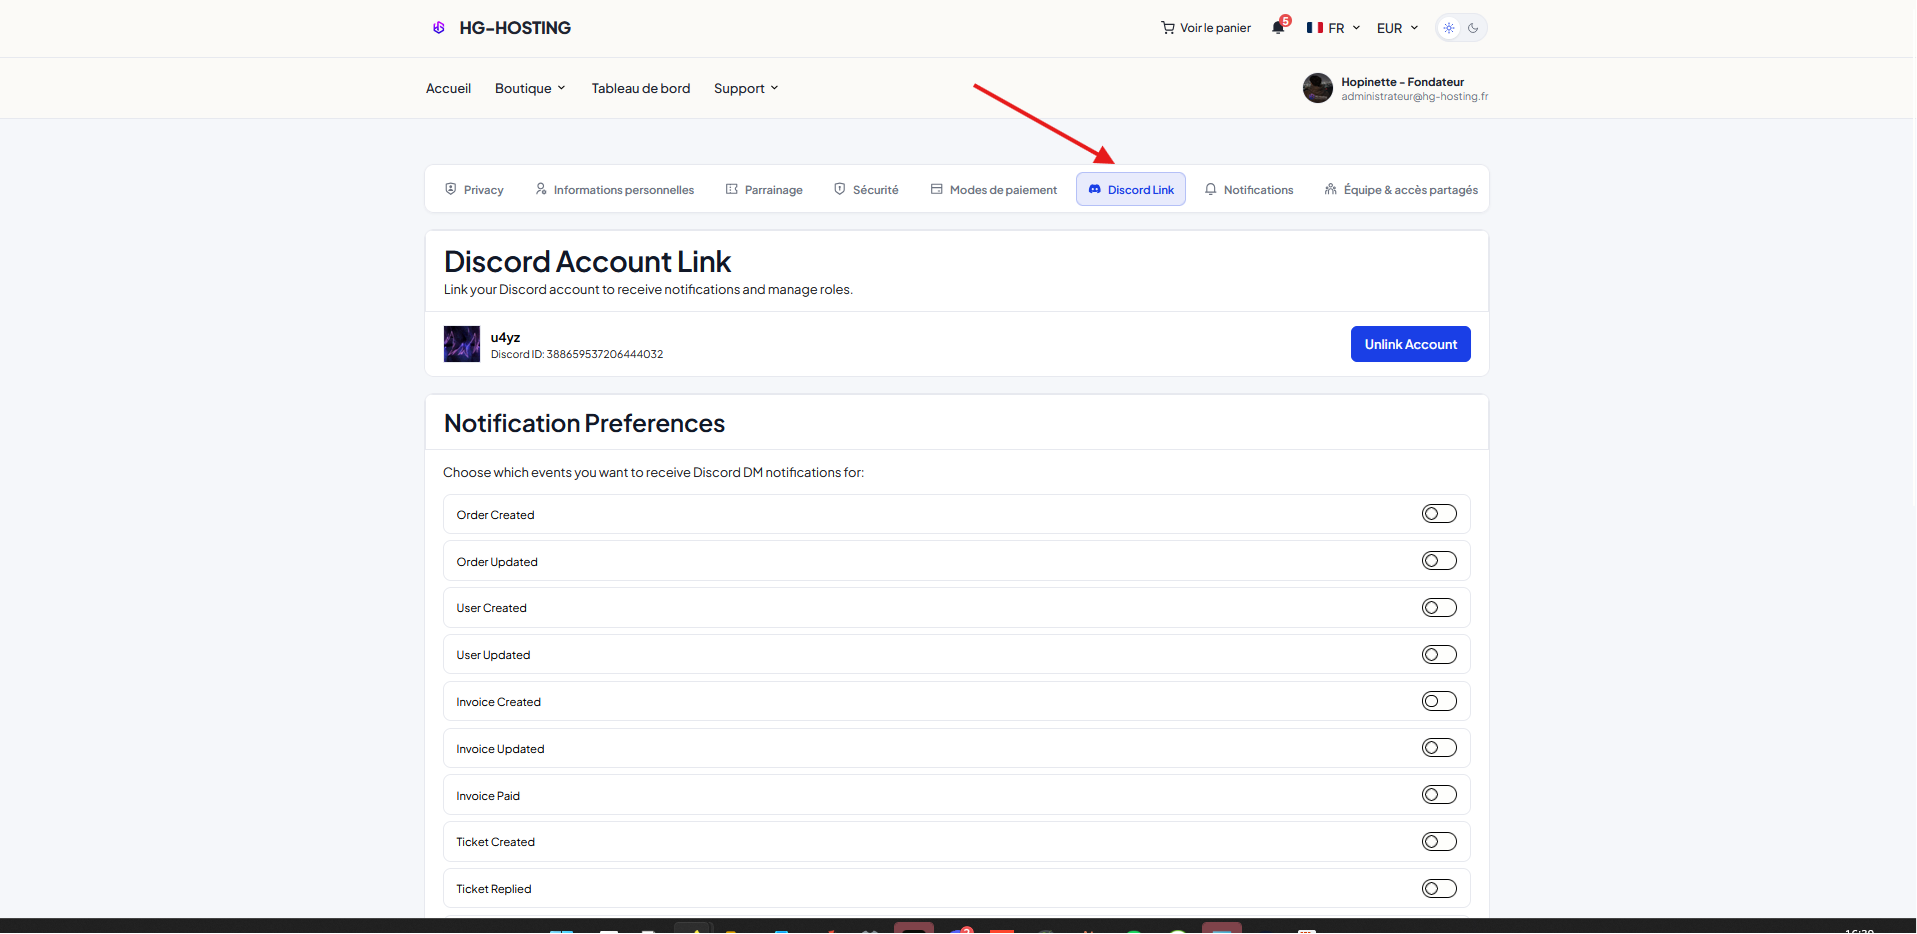
Task: Go to Accueil page
Action: point(448,88)
